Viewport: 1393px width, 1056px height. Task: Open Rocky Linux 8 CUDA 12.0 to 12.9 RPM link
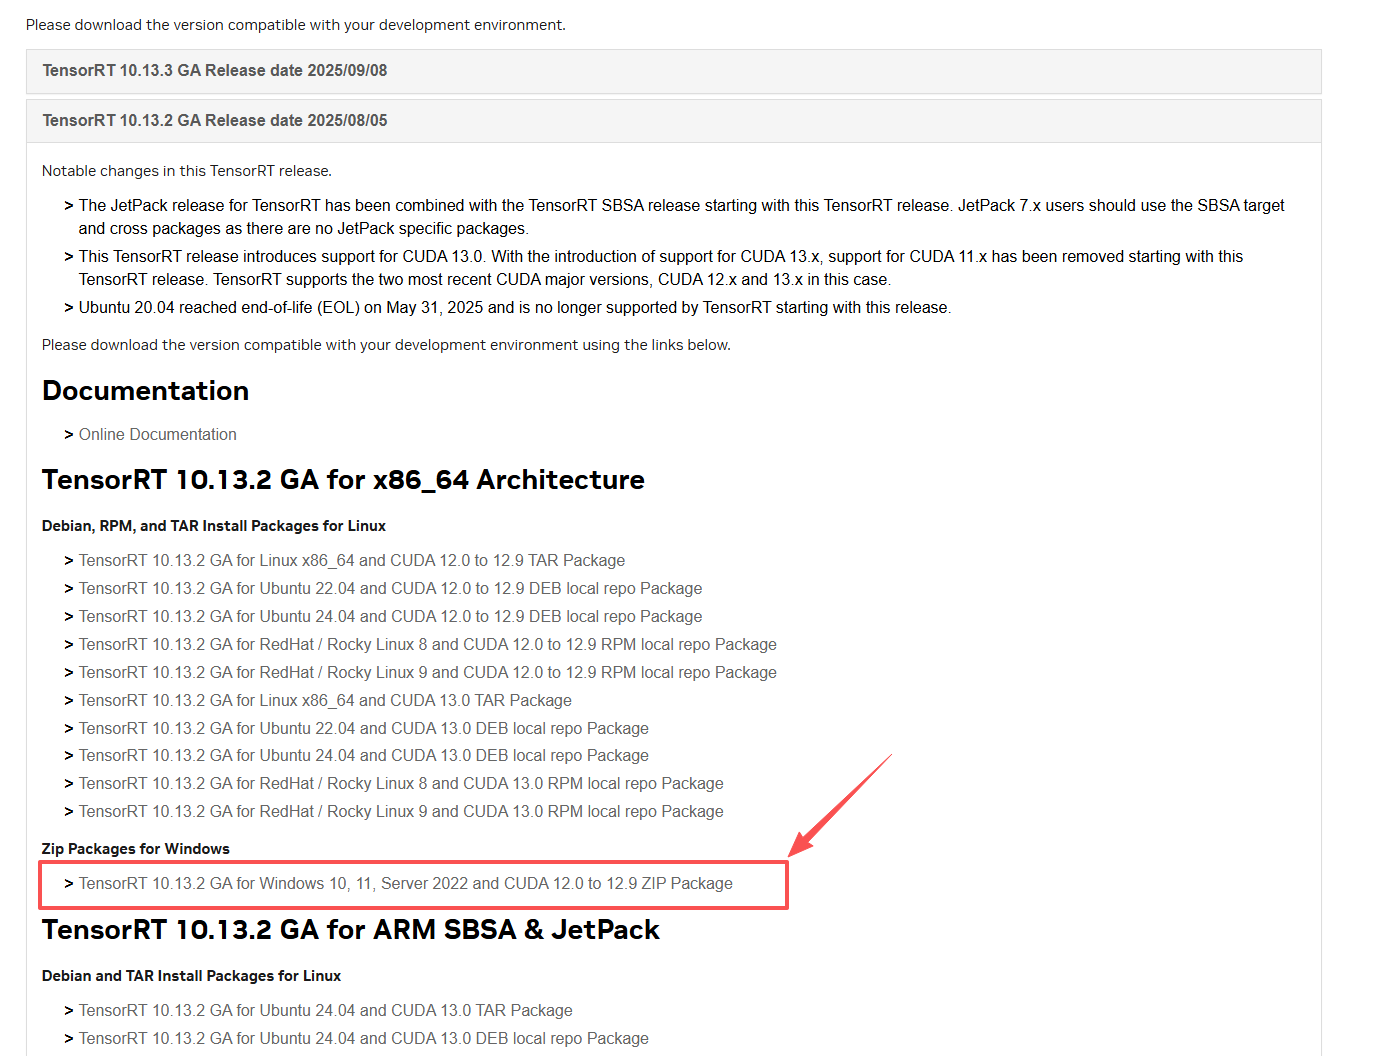click(427, 645)
